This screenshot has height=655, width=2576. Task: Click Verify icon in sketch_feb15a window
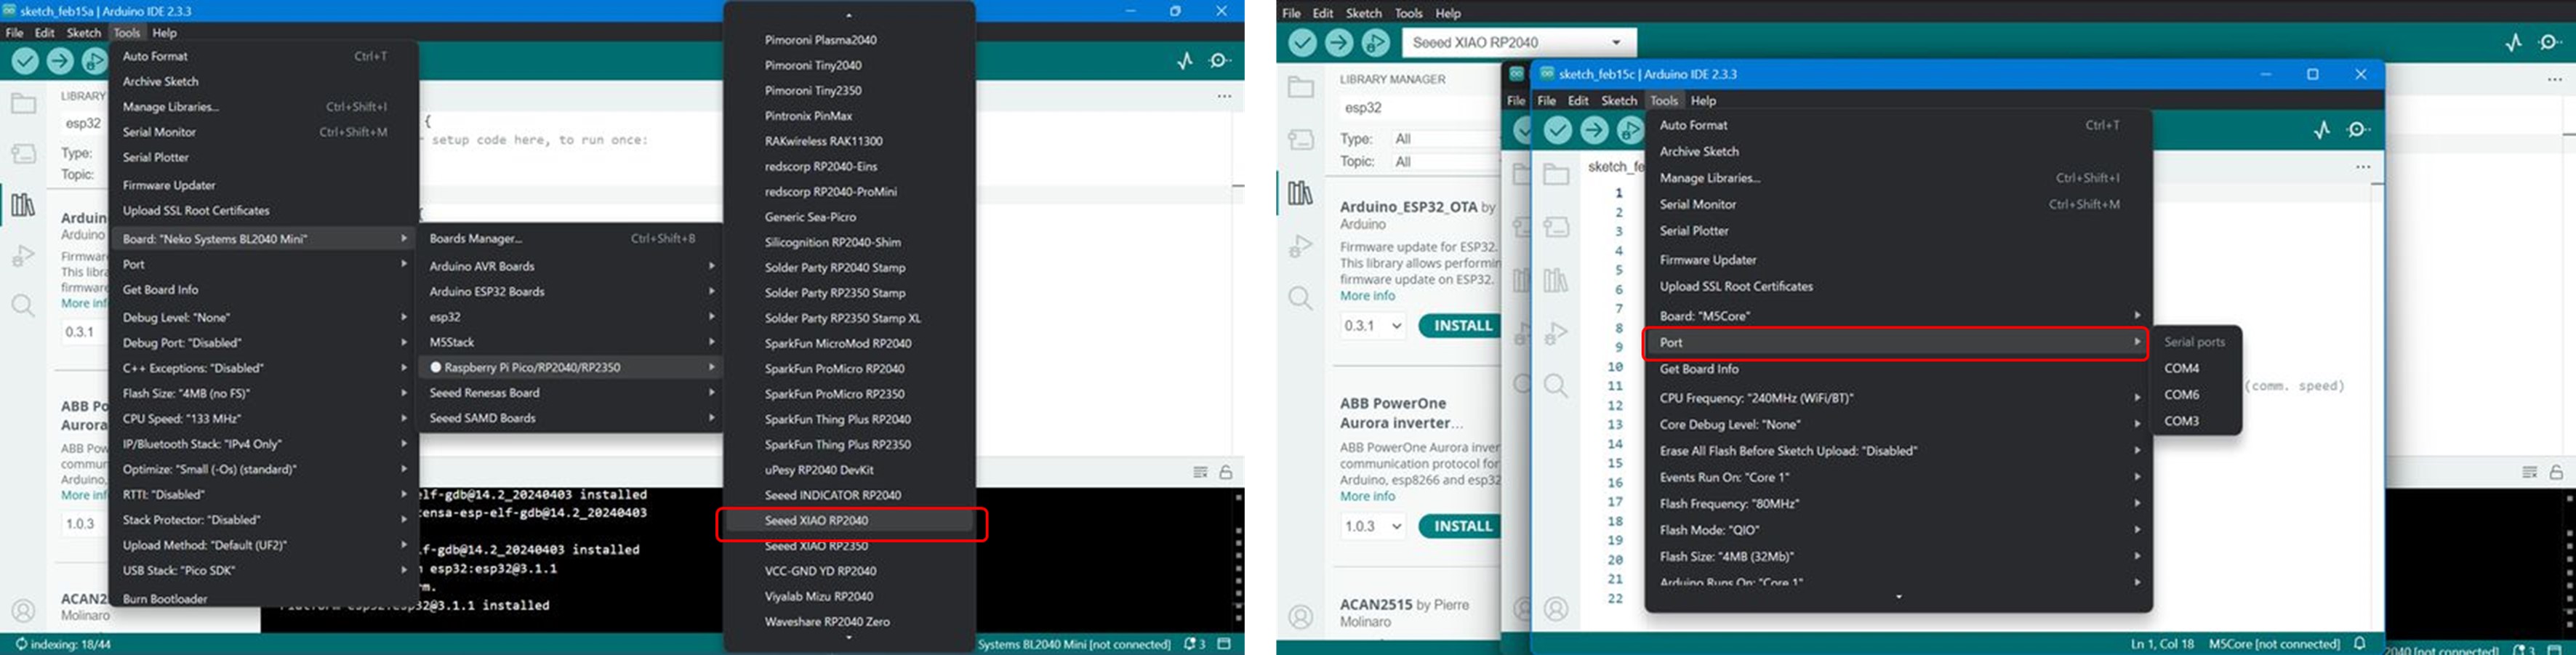click(x=25, y=61)
